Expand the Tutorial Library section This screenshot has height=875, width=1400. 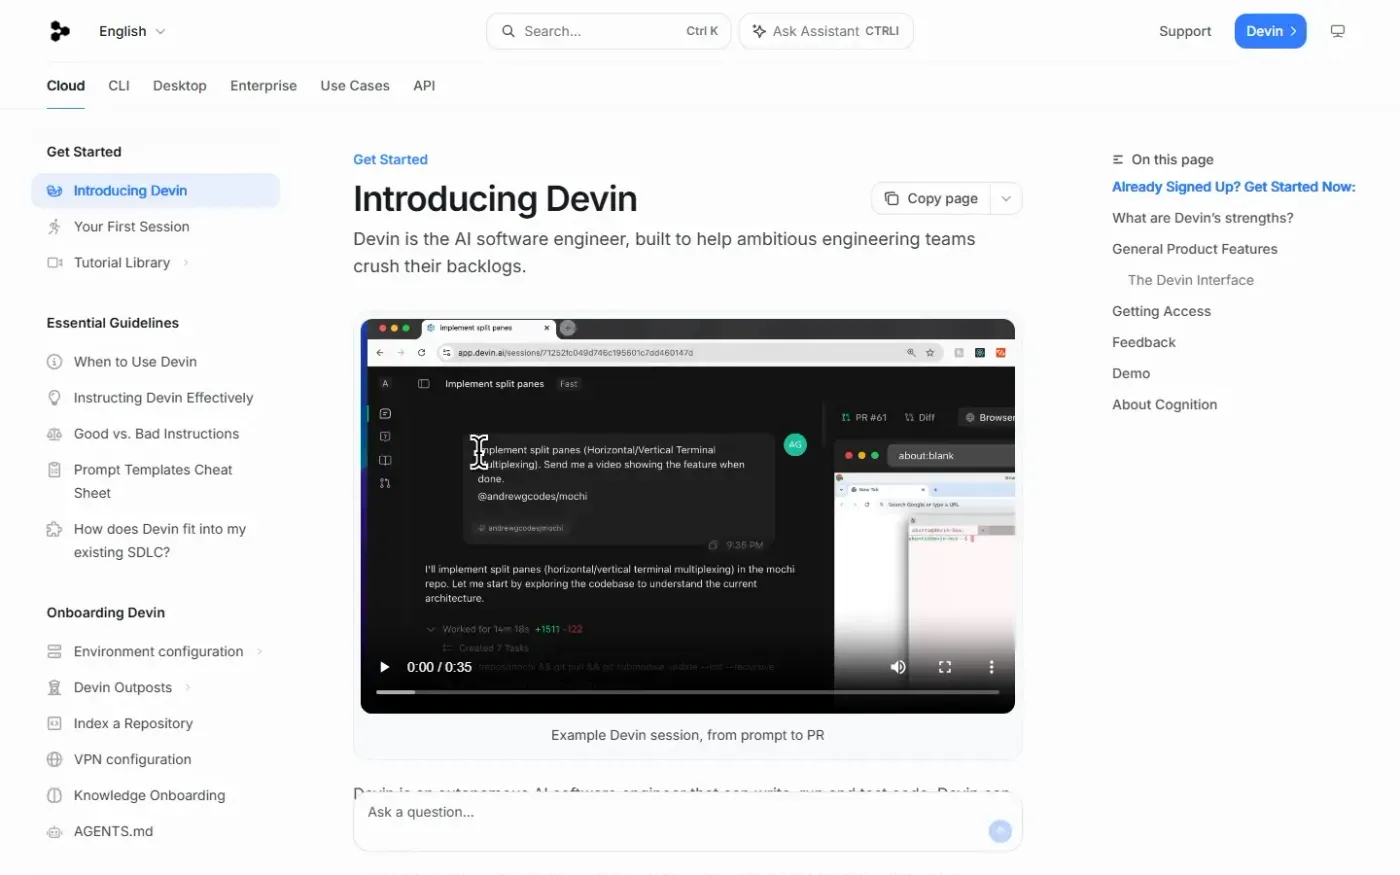[x=186, y=263]
